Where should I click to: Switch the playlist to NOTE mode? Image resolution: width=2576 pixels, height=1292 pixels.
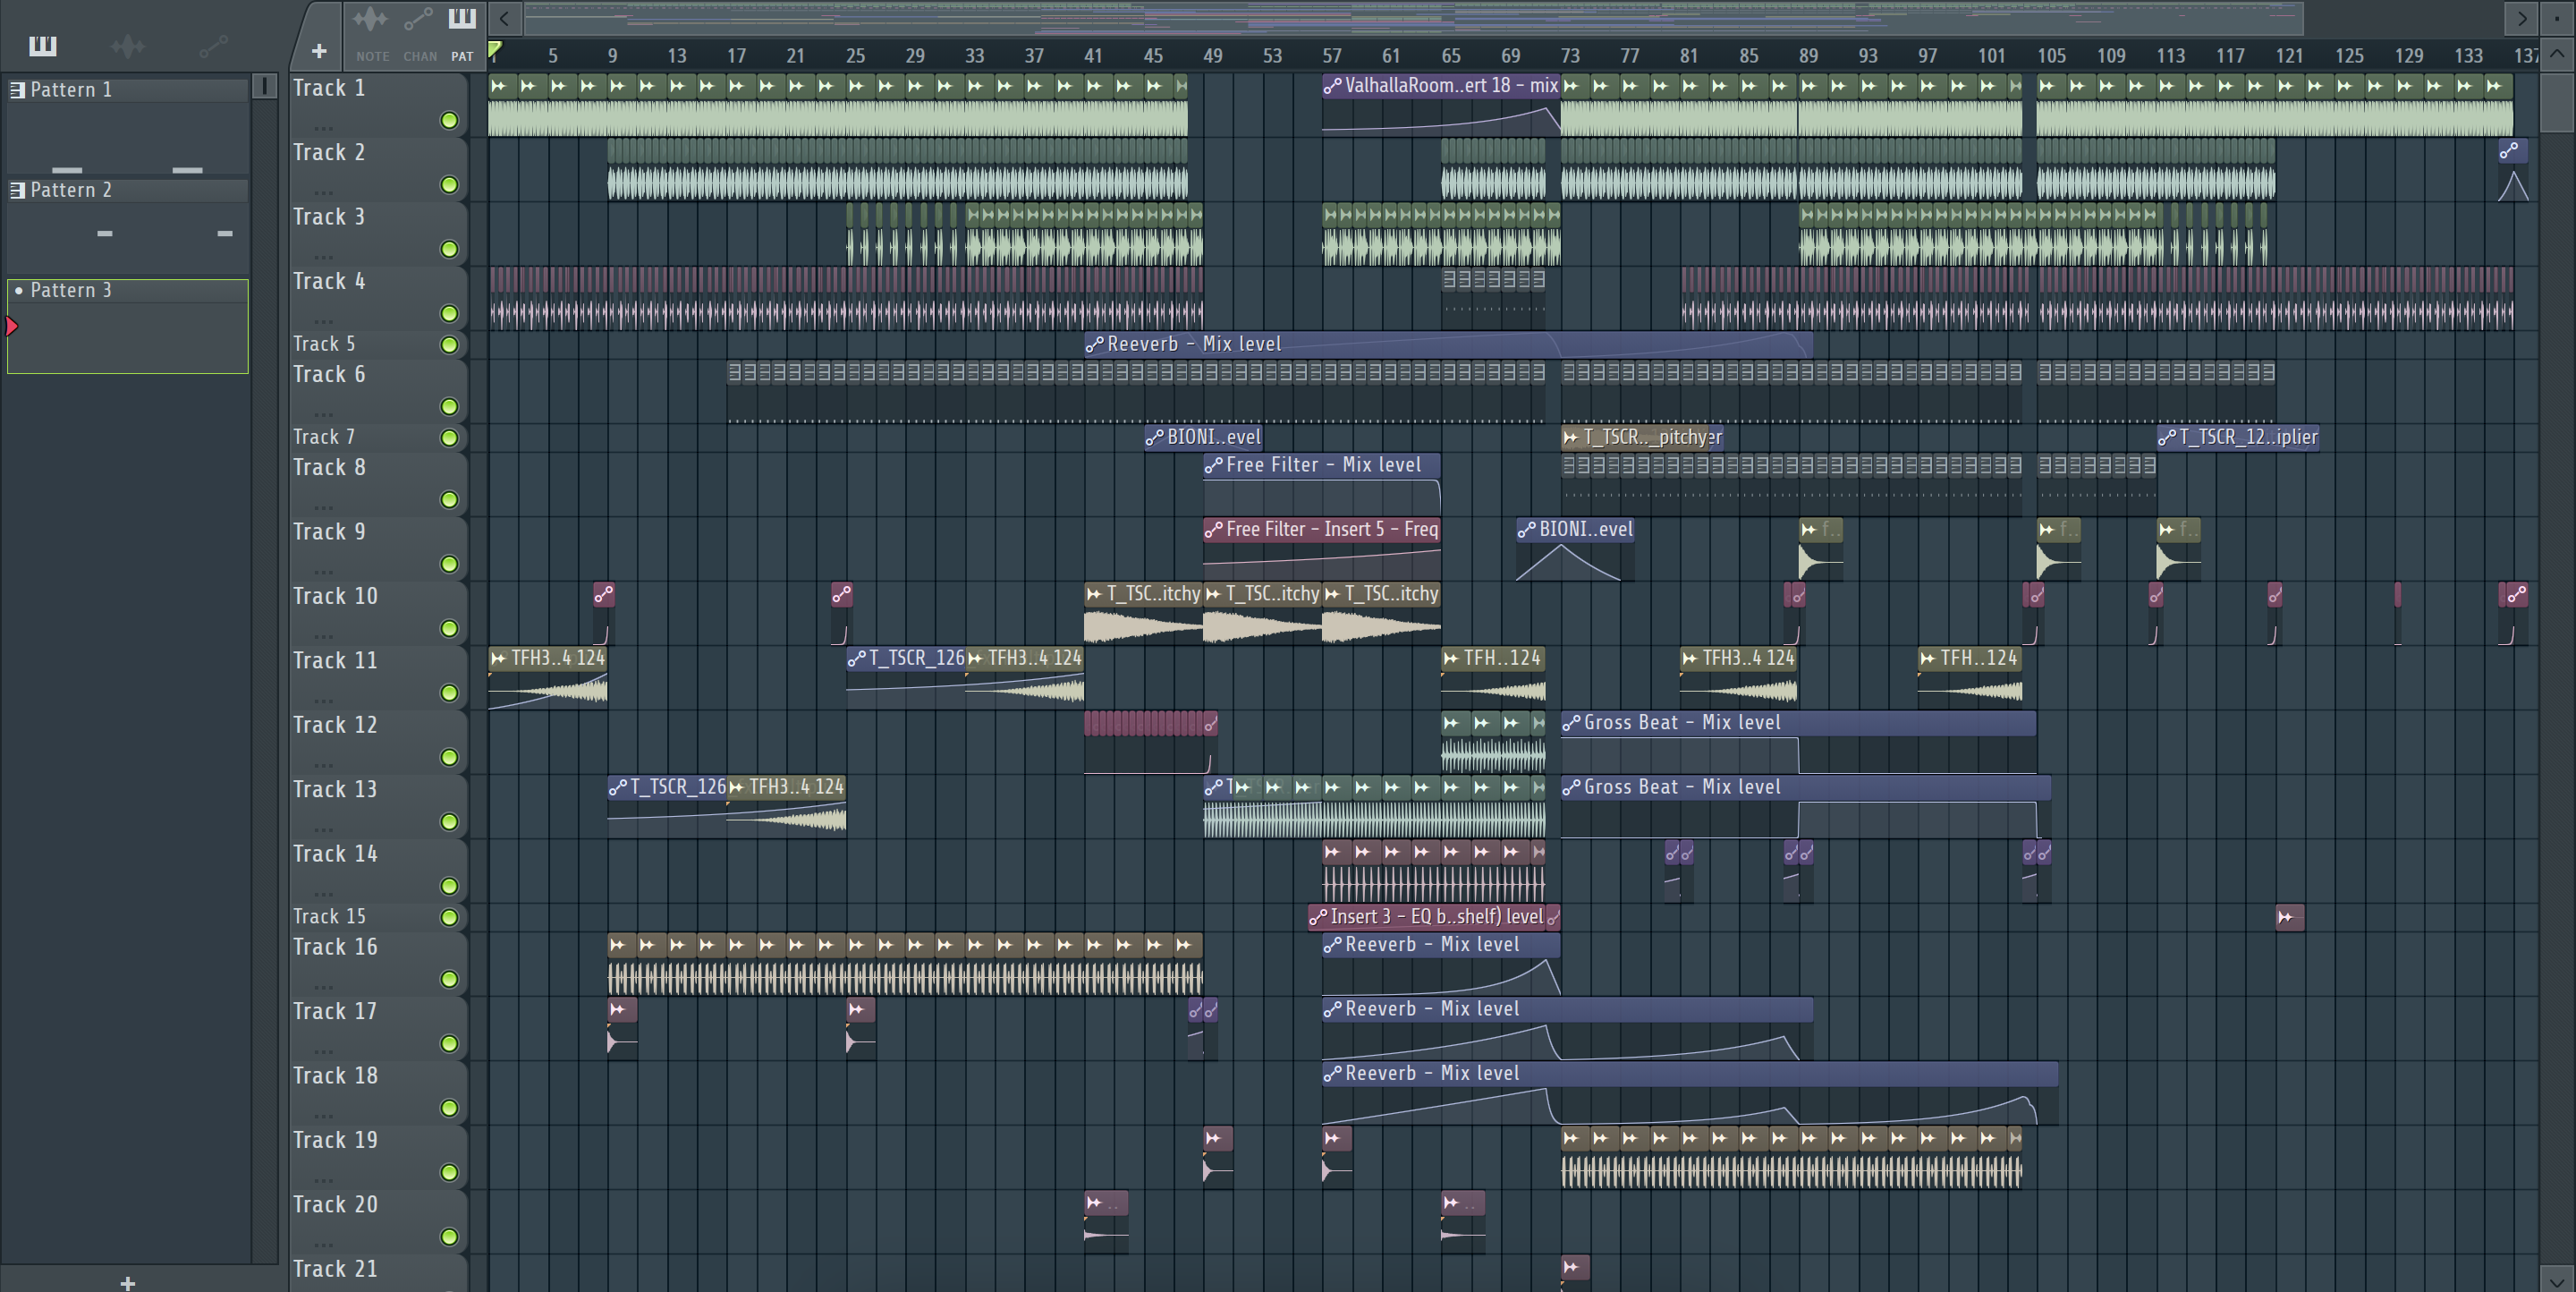pos(371,33)
